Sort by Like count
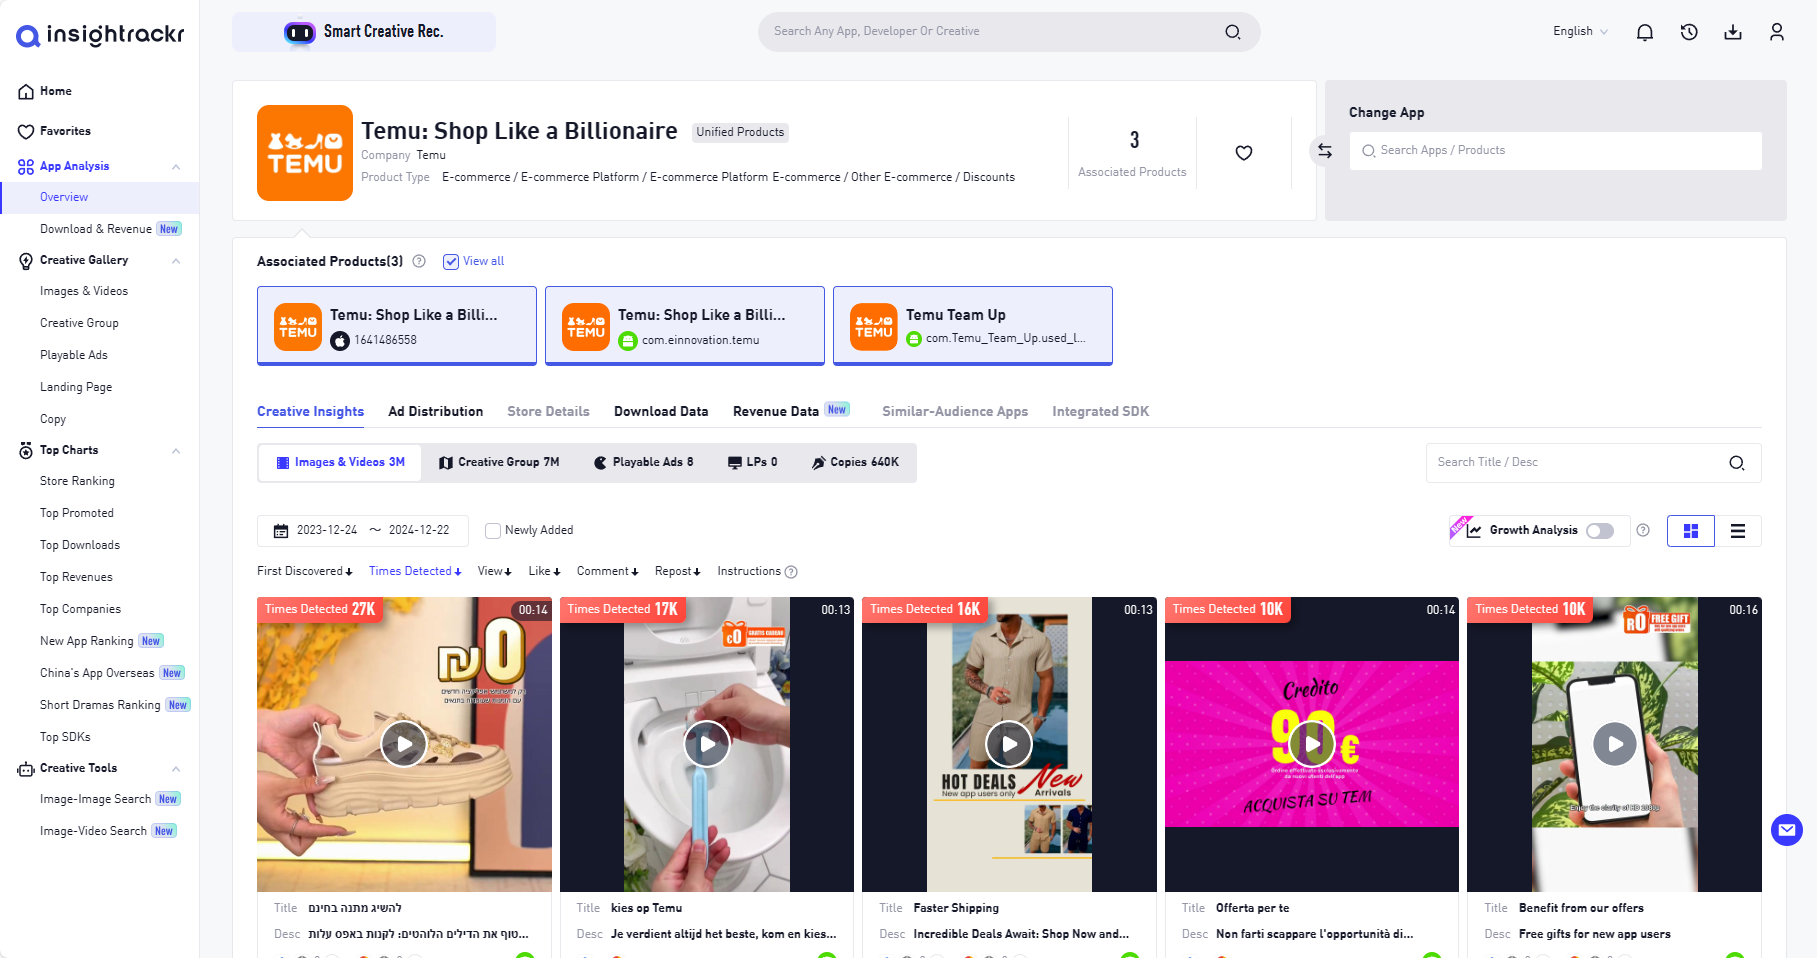The width and height of the screenshot is (1817, 958). (544, 572)
